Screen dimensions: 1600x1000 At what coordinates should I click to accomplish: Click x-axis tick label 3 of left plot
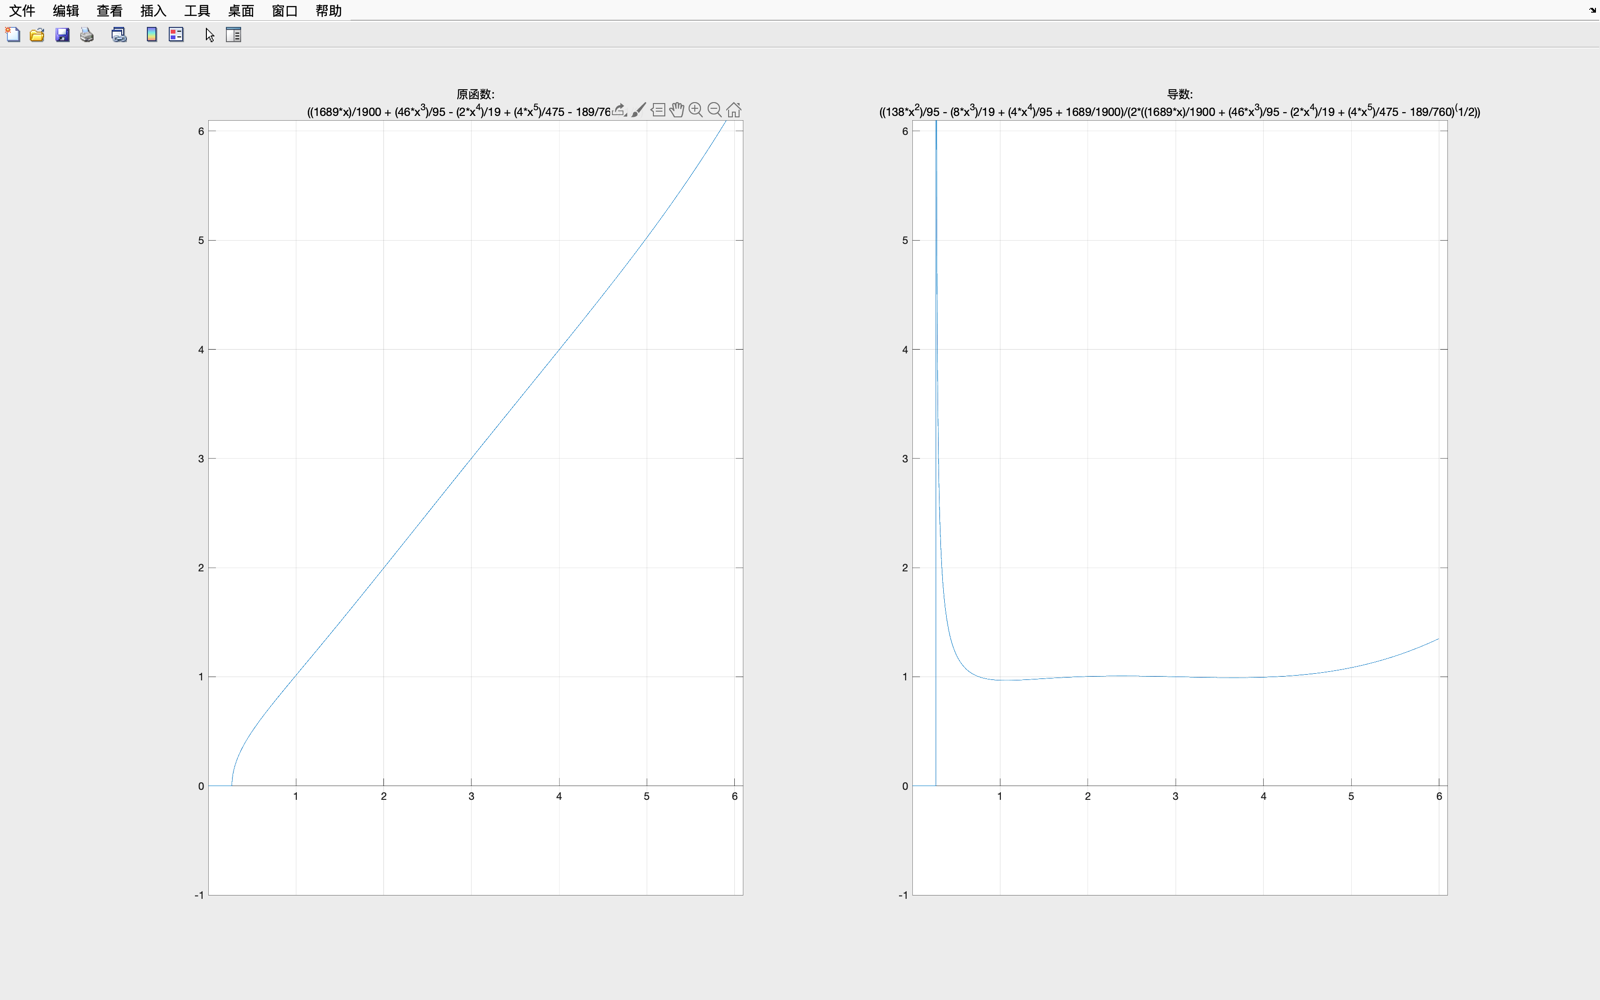(471, 797)
